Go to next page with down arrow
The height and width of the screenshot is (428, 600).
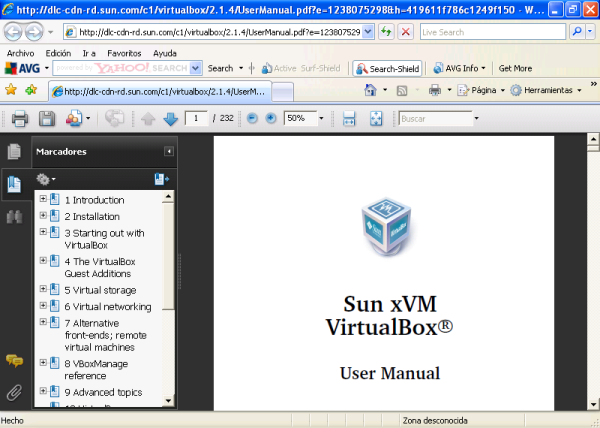click(x=170, y=119)
